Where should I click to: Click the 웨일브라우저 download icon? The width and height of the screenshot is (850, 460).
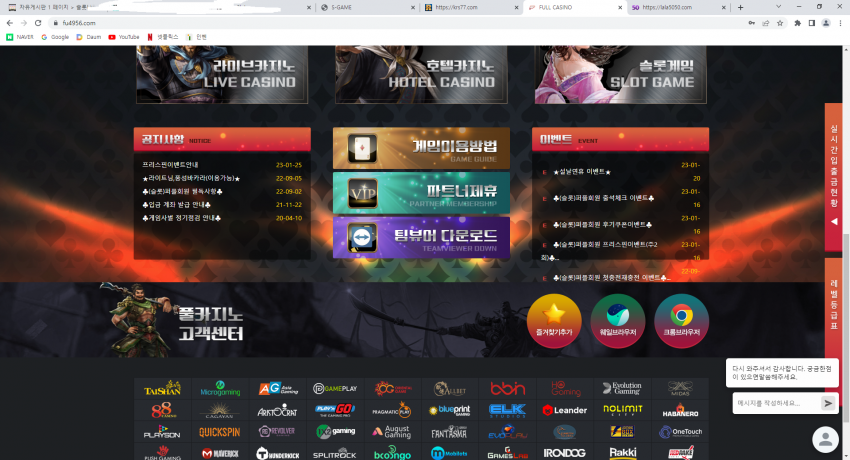click(x=617, y=321)
